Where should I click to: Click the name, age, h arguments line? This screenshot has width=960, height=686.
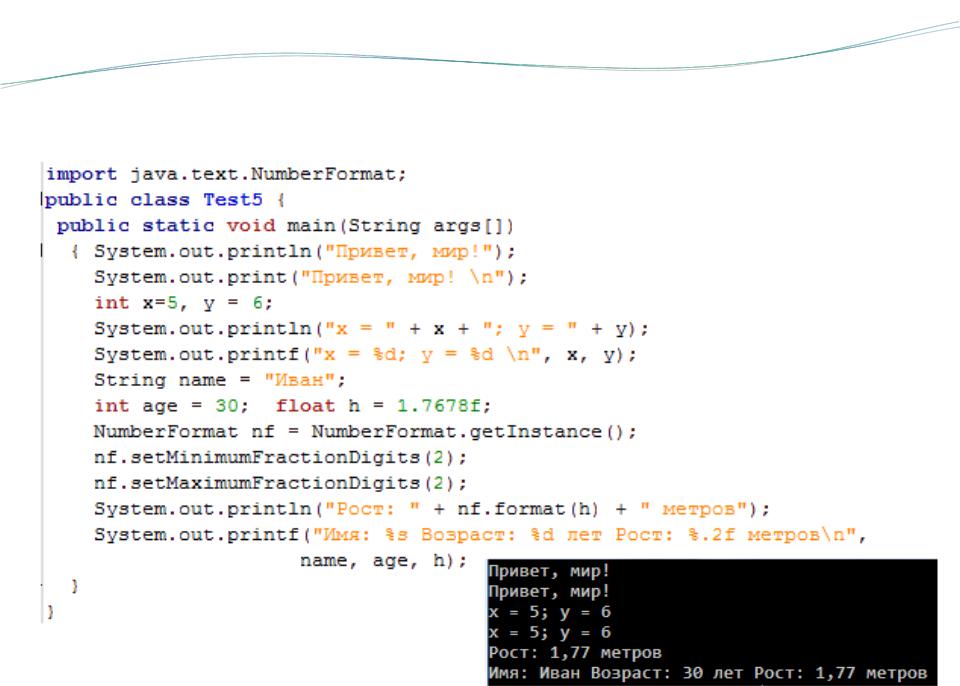tap(383, 560)
